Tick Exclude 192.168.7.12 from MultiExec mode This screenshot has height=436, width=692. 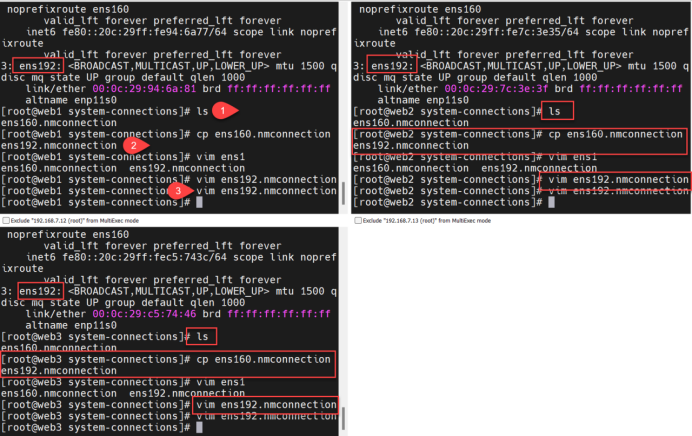[x=6, y=220]
